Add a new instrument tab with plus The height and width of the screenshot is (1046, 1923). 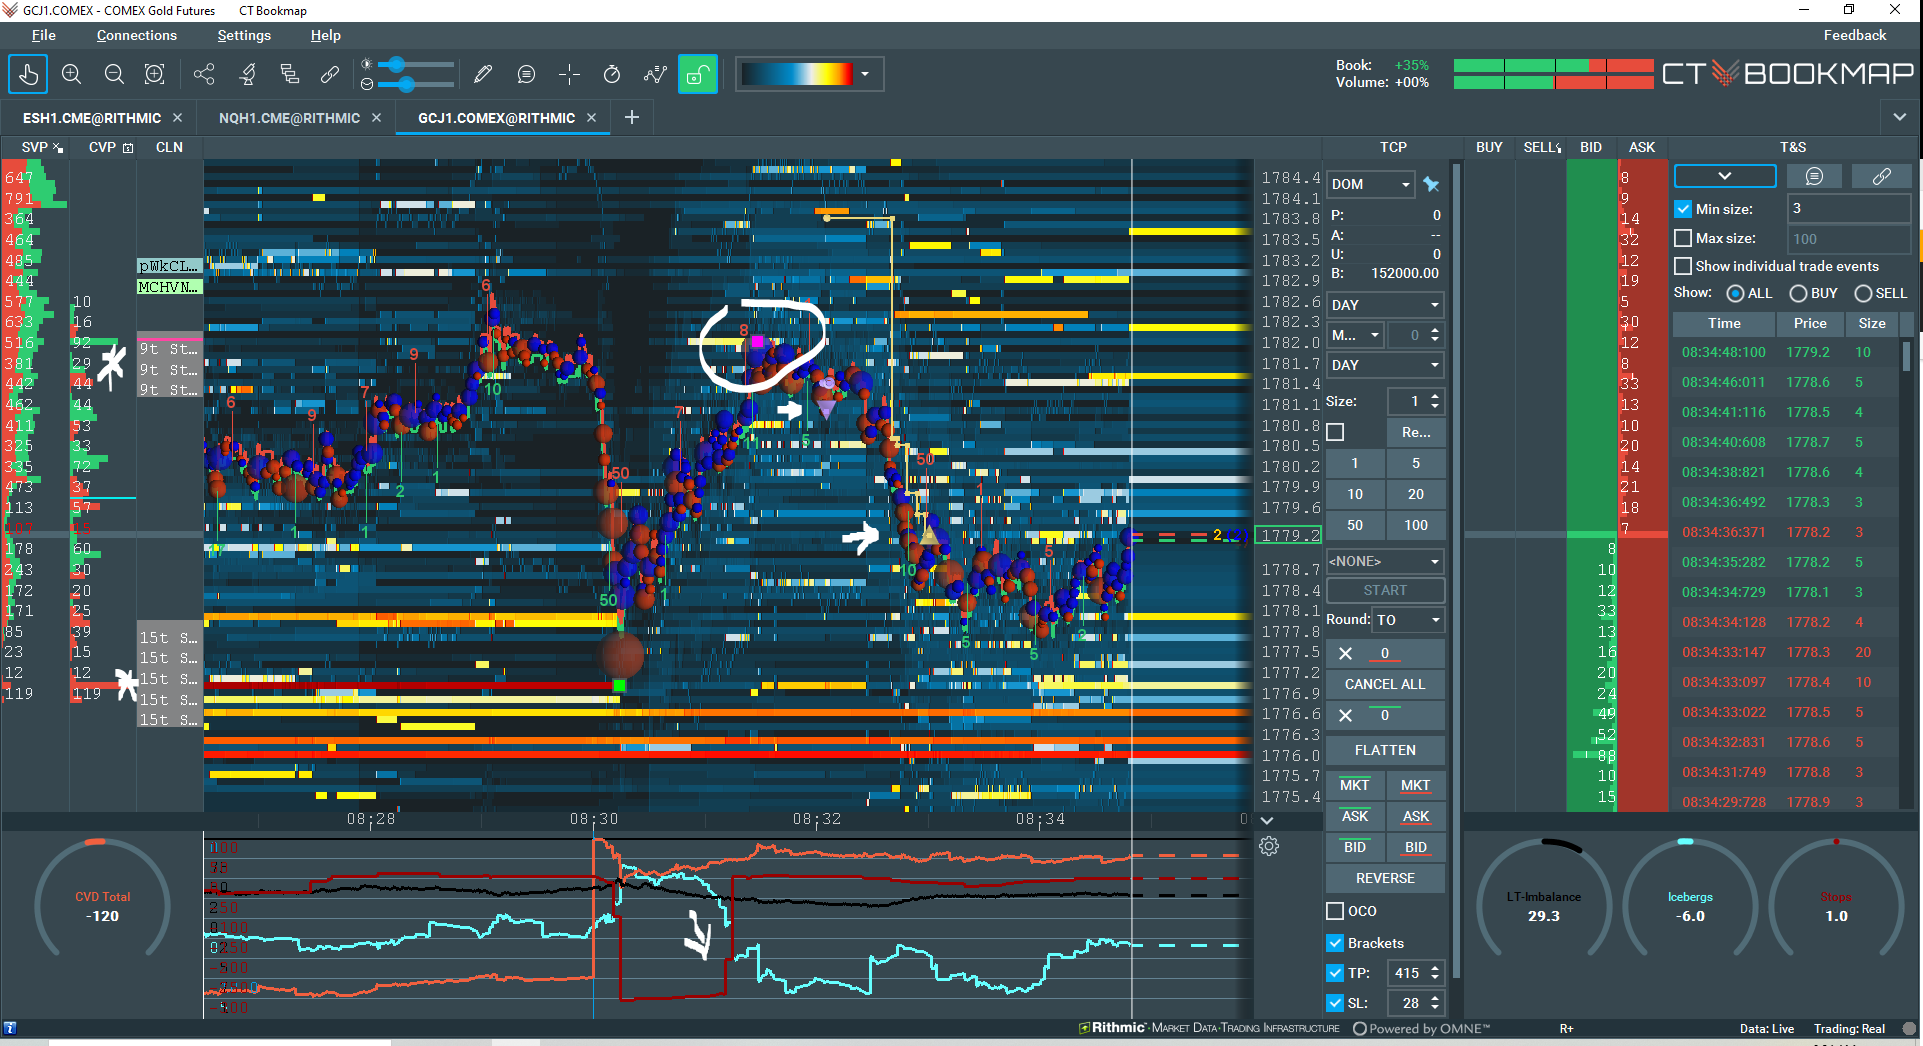pos(632,118)
